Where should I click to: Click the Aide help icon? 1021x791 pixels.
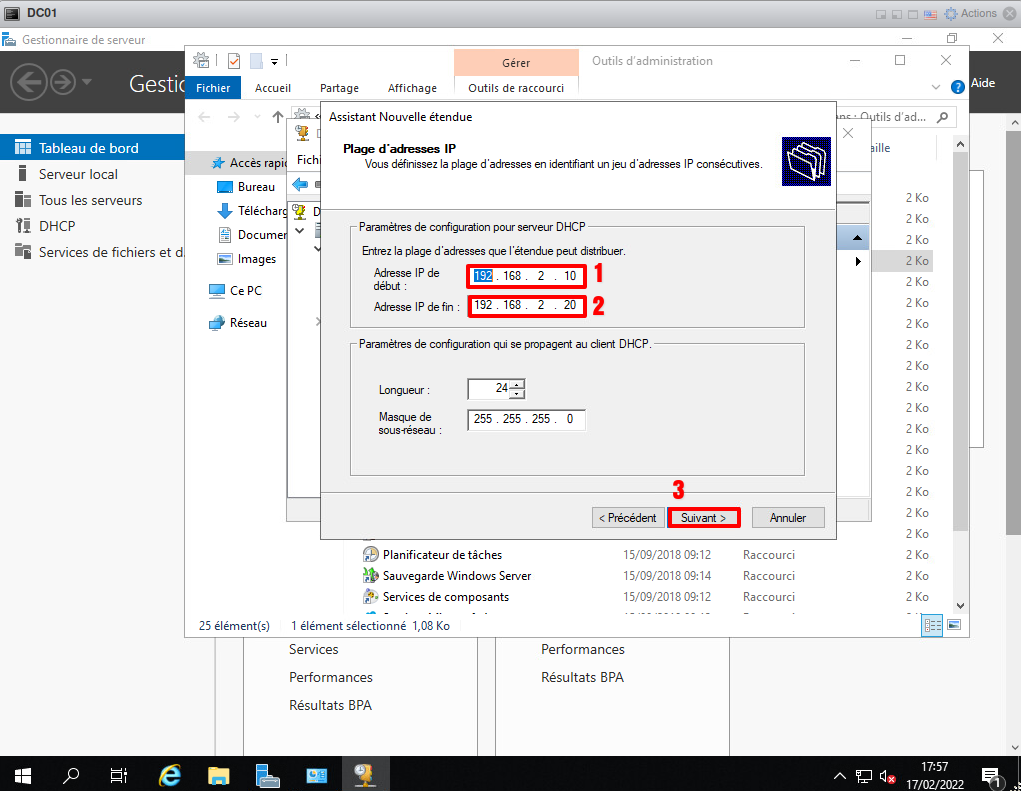pyautogui.click(x=958, y=85)
